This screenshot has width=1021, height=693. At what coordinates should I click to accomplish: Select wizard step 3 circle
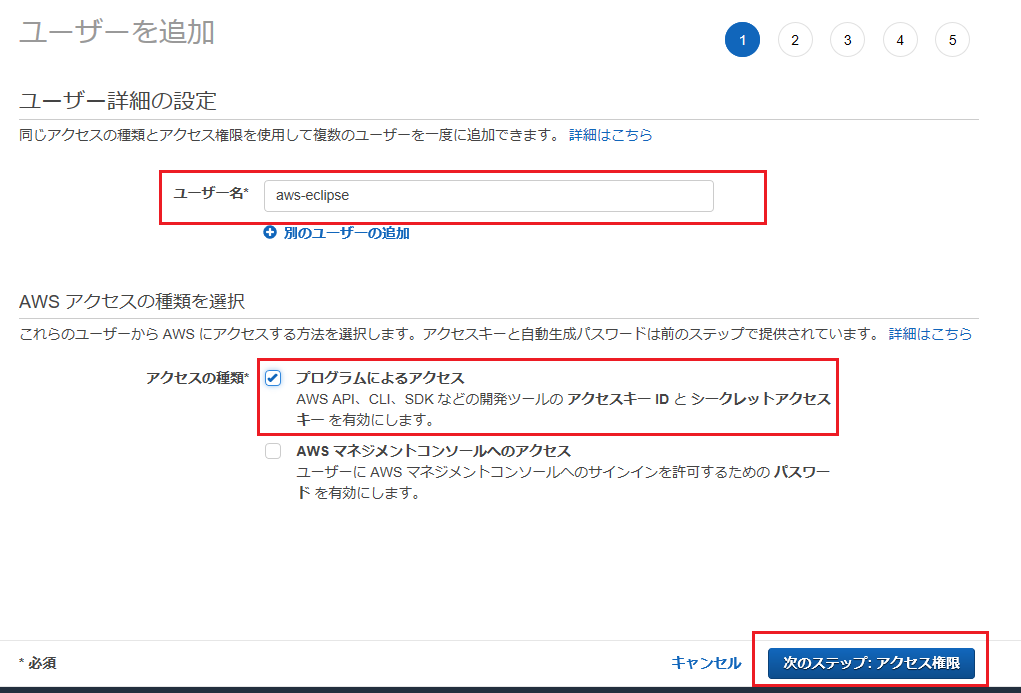coord(847,40)
